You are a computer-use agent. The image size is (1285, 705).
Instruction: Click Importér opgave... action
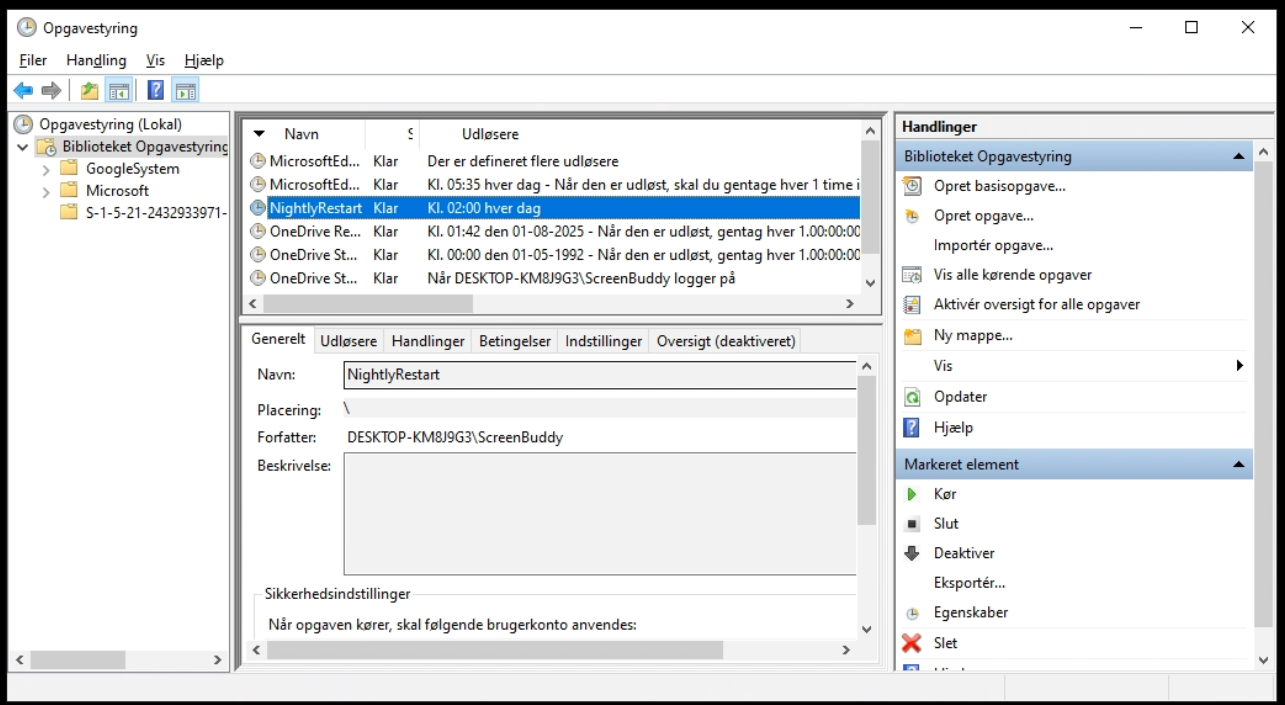[x=993, y=245]
